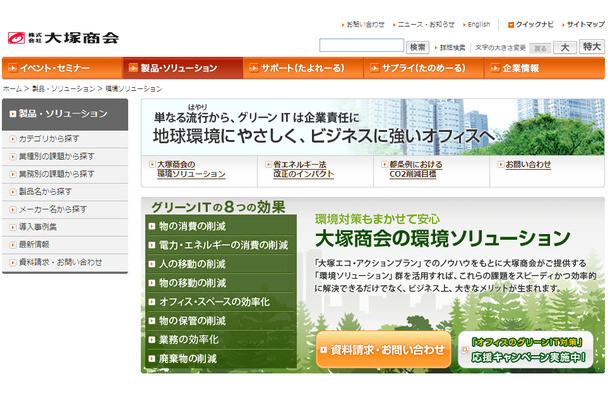This screenshot has height=400, width=610.
Task: Set text size to 大
Action: click(565, 47)
